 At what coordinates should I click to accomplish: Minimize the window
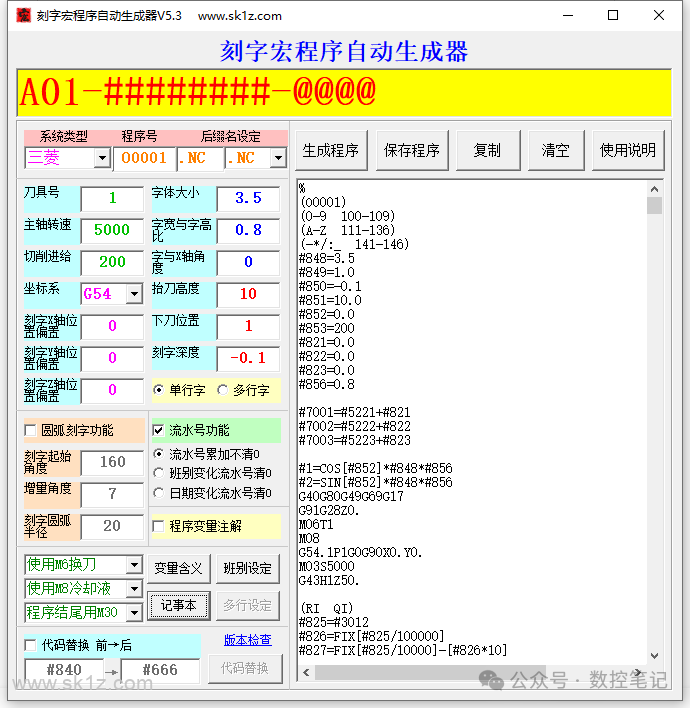tap(568, 15)
